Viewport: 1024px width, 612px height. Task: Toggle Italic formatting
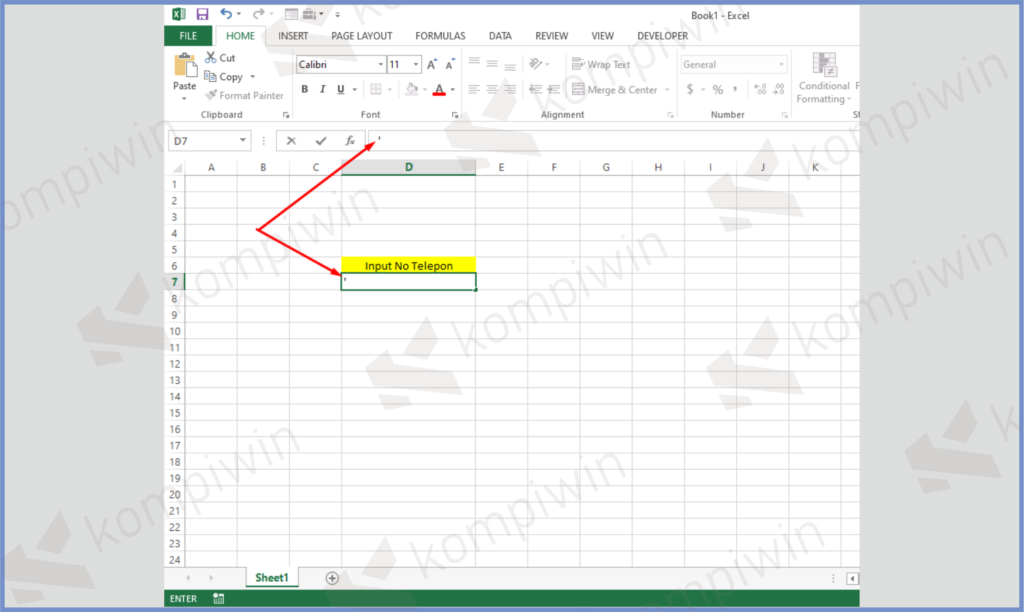coord(322,89)
